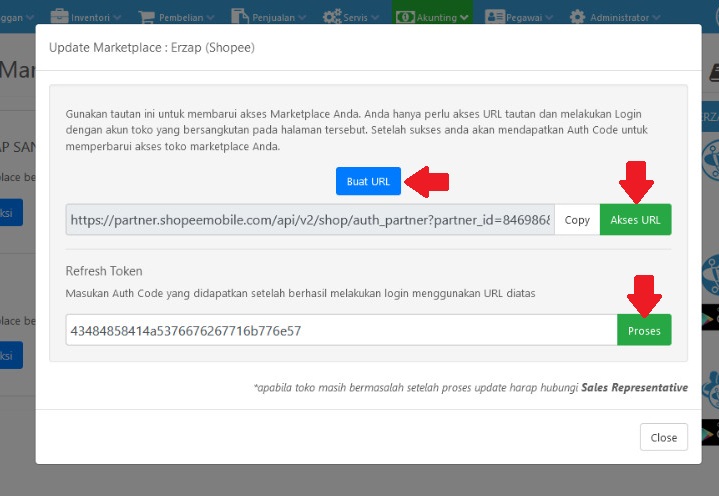Expand the Inventori dropdown chevron
This screenshot has width=719, height=496.
[116, 18]
